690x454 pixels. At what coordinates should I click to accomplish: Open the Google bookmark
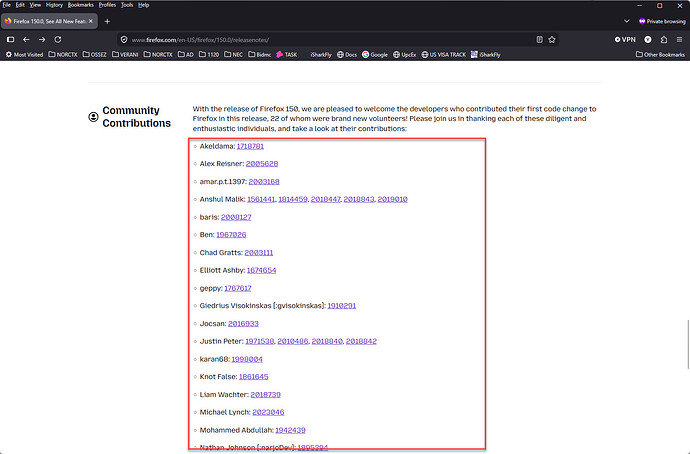[375, 55]
